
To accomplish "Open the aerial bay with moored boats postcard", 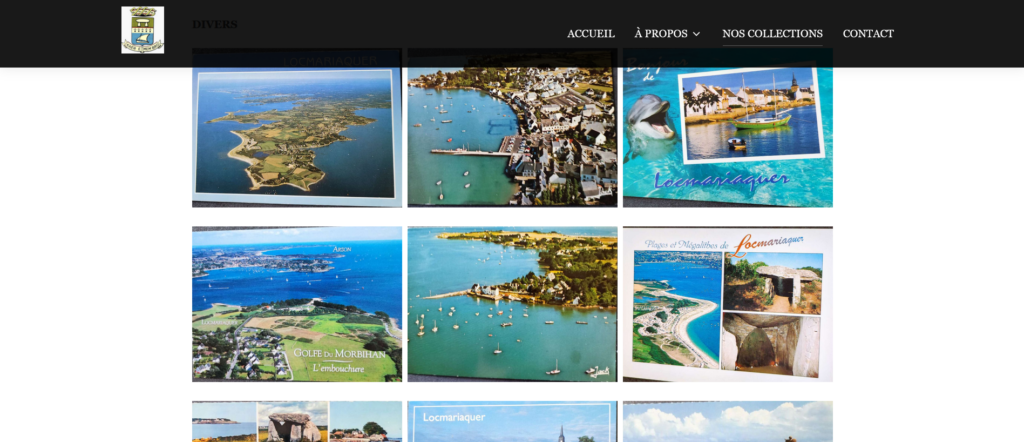I will click(x=512, y=304).
